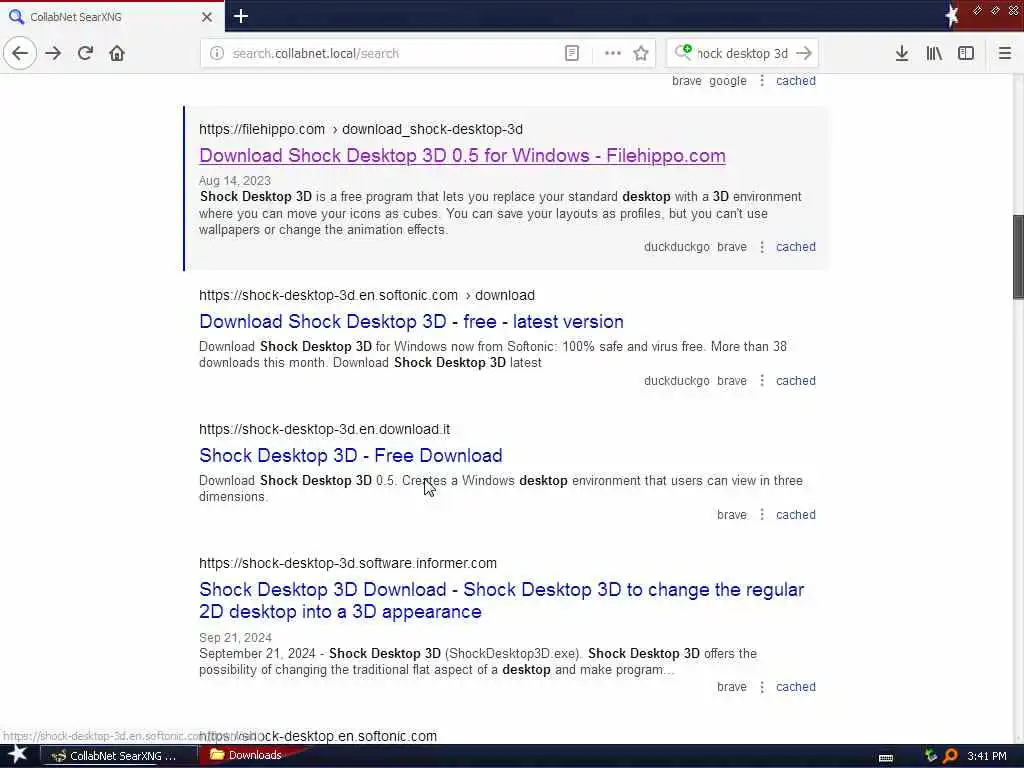Click the shock-desktop-3d.en.download.it URL text

(x=325, y=429)
